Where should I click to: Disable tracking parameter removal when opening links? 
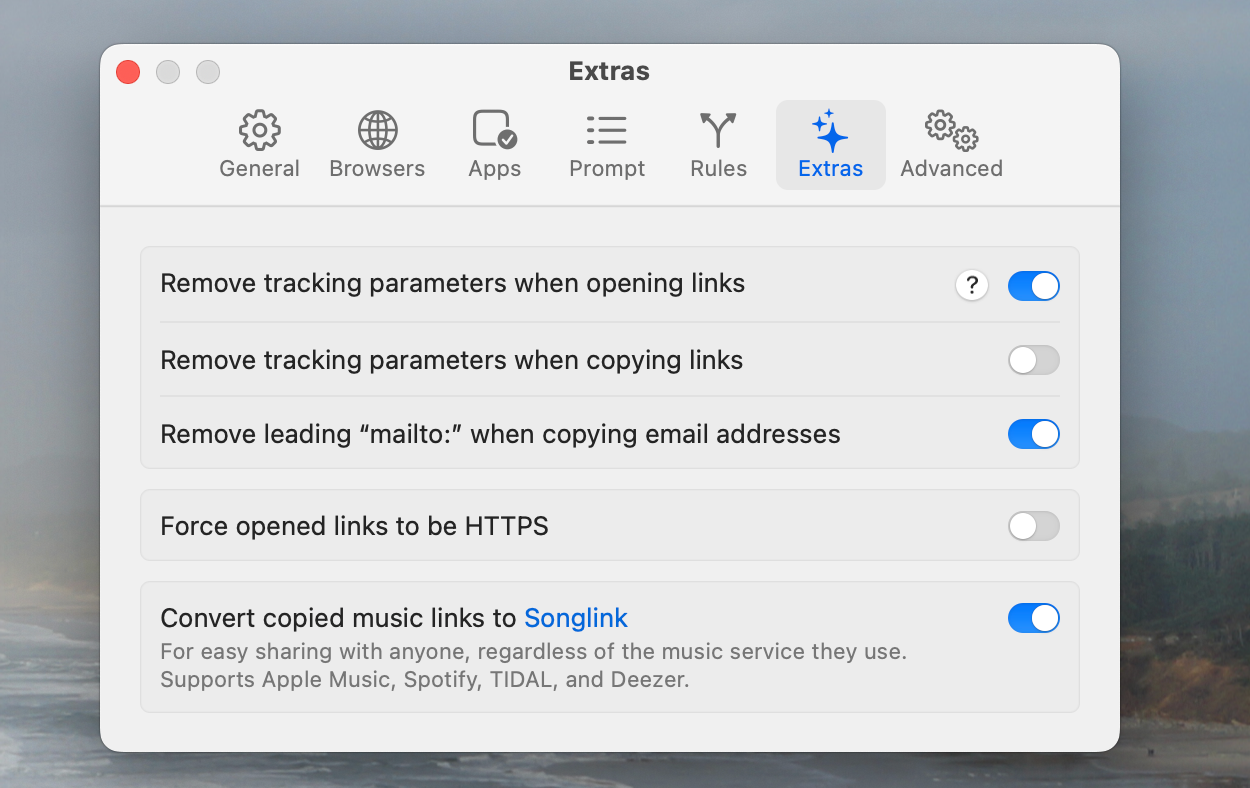pyautogui.click(x=1033, y=286)
